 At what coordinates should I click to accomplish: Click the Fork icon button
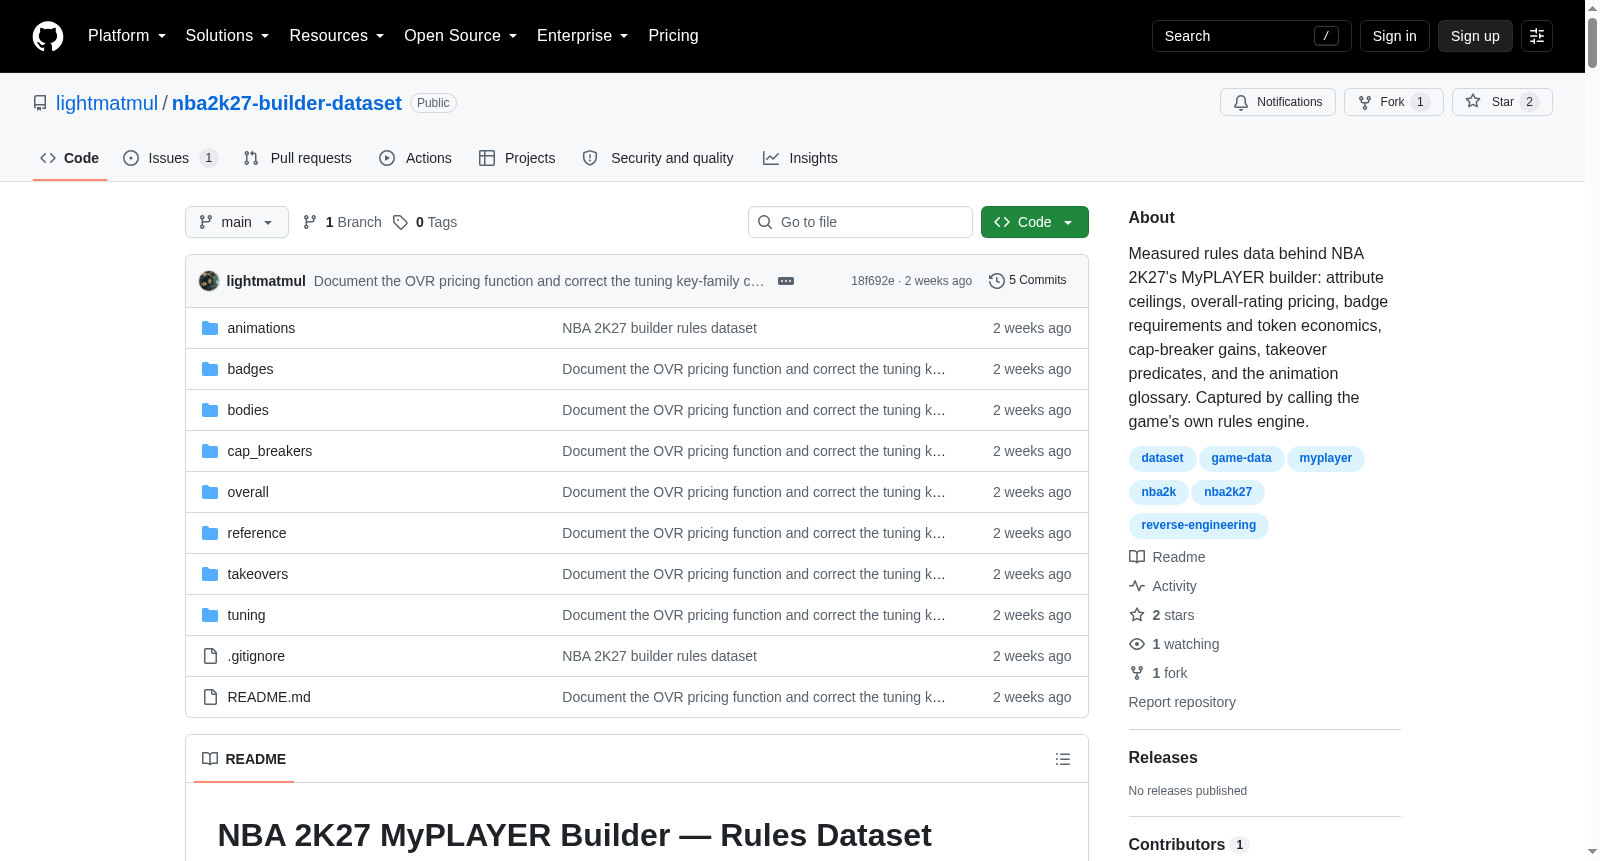coord(1365,102)
